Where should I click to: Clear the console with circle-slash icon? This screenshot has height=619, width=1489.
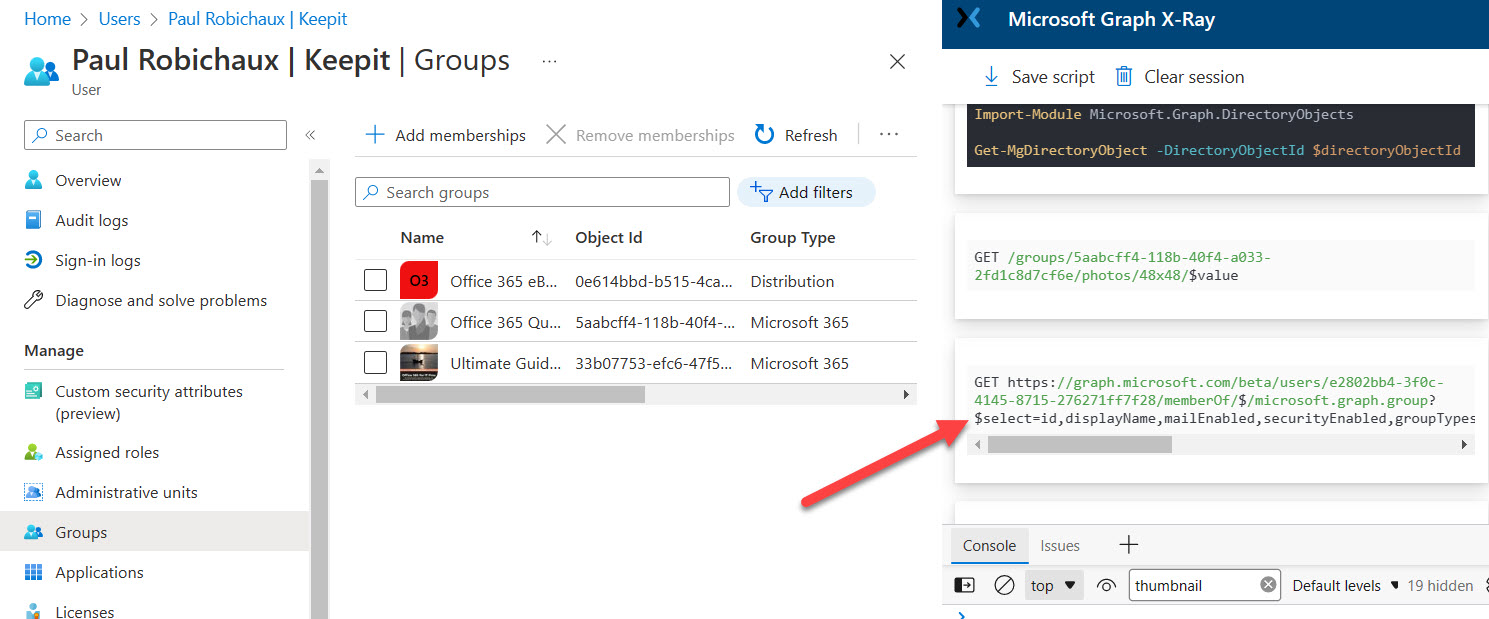[1004, 586]
